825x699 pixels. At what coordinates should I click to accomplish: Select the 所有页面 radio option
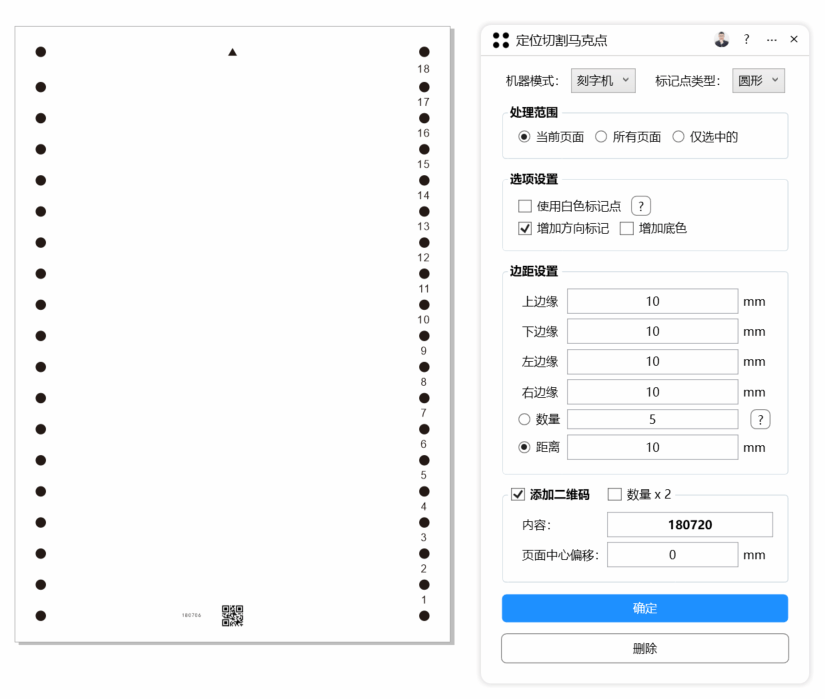602,137
